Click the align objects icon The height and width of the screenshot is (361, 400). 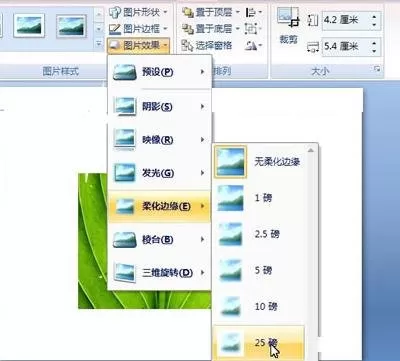point(253,13)
